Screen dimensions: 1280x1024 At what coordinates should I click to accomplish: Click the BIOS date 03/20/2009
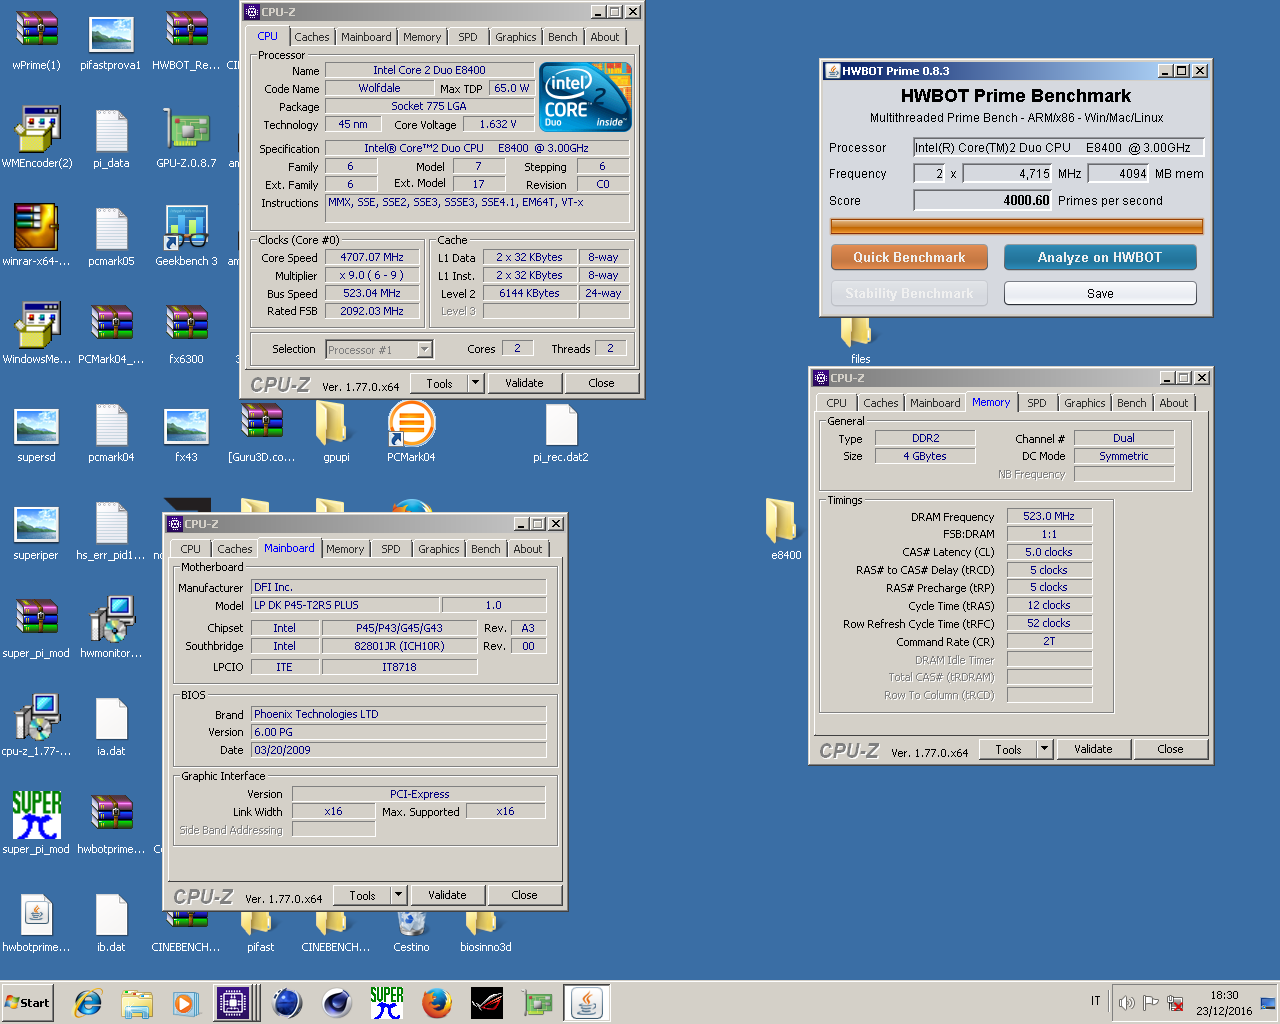[399, 750]
